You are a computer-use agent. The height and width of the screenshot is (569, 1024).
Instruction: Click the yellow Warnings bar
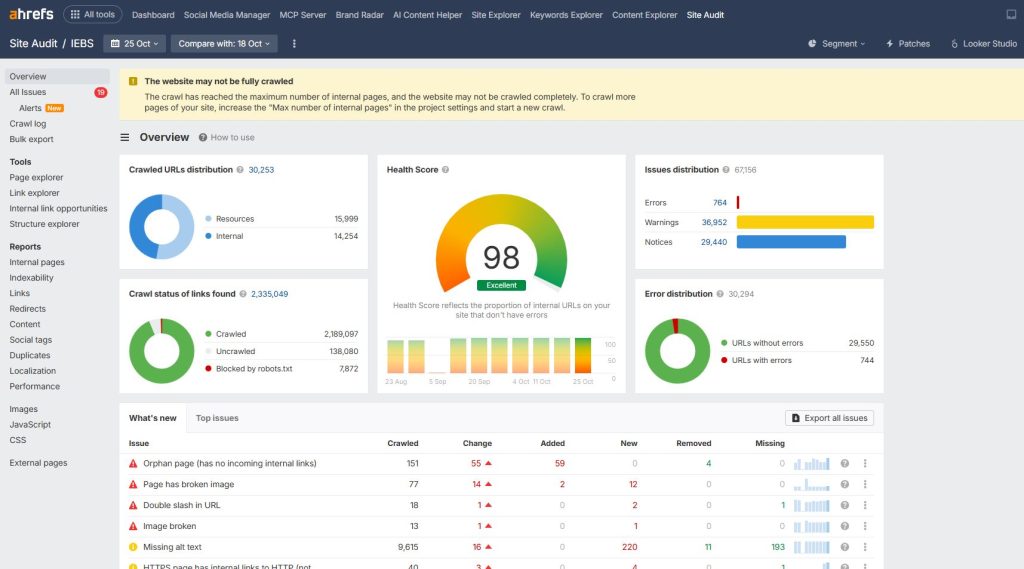tap(805, 222)
